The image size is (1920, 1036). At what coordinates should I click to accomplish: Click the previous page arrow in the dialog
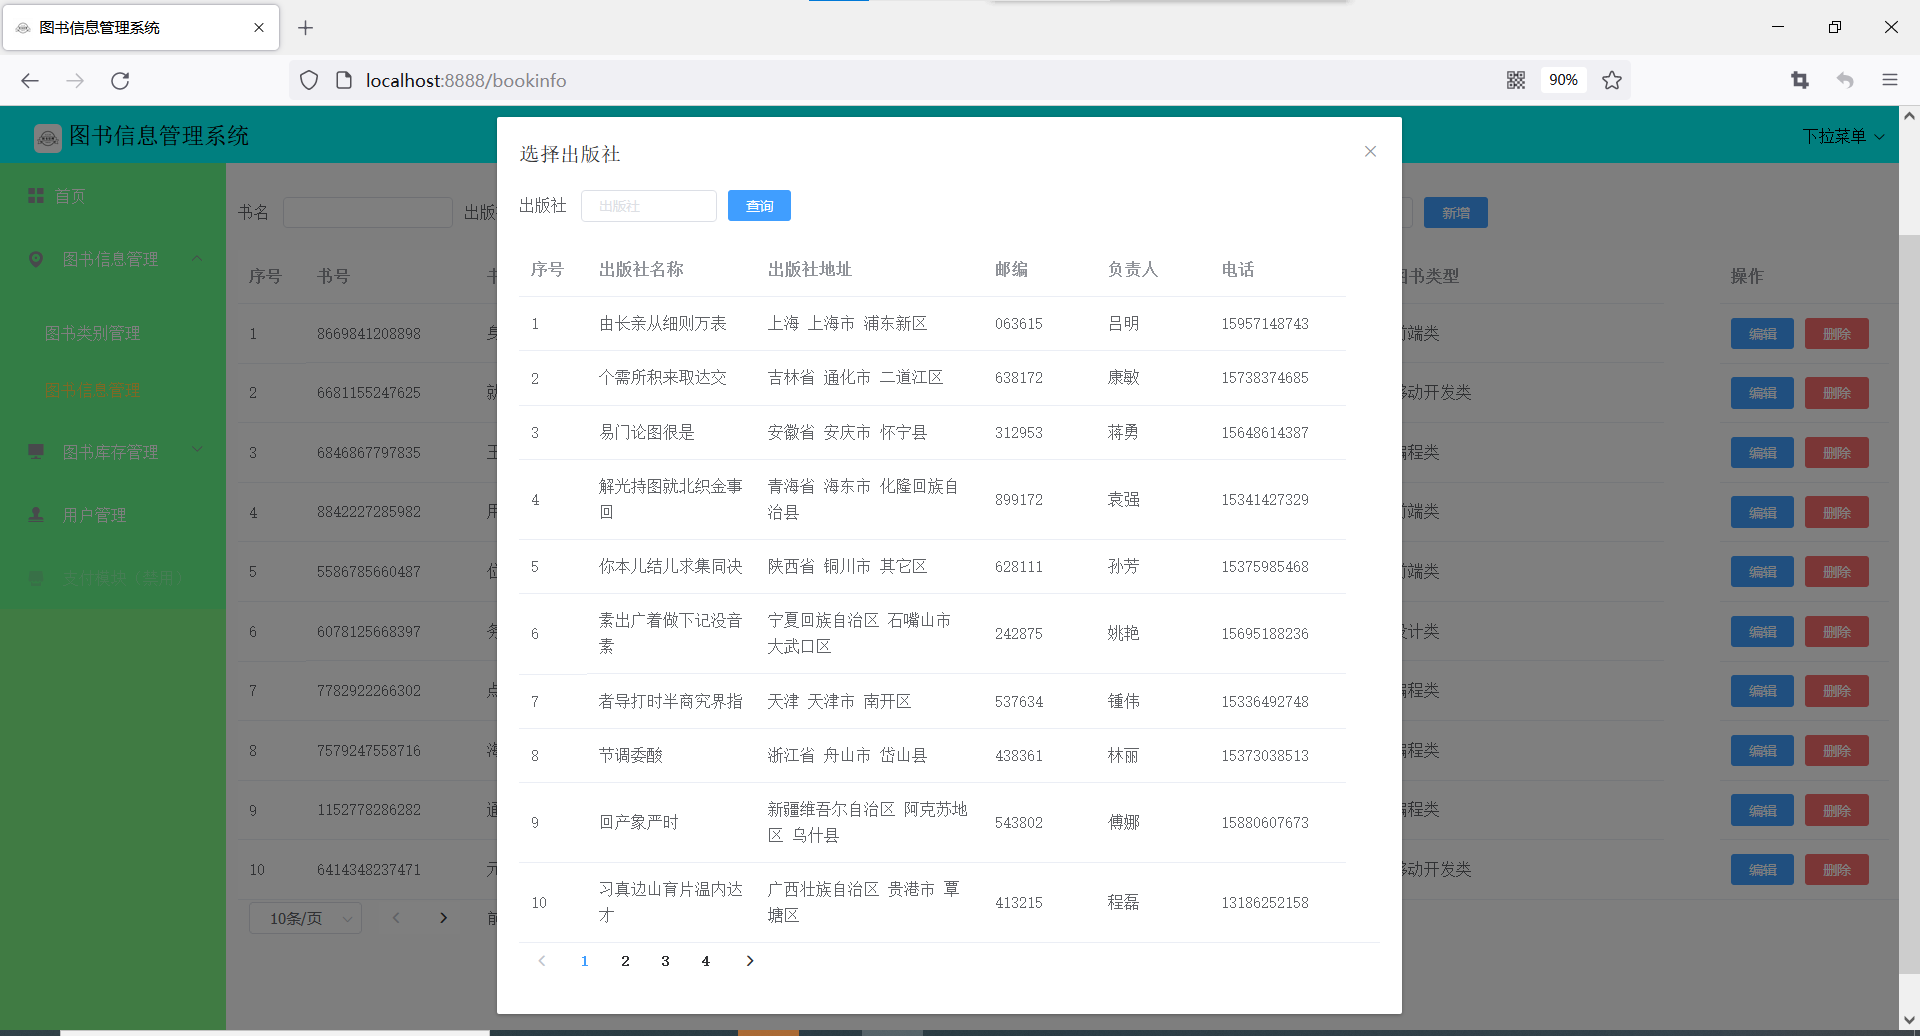(542, 961)
